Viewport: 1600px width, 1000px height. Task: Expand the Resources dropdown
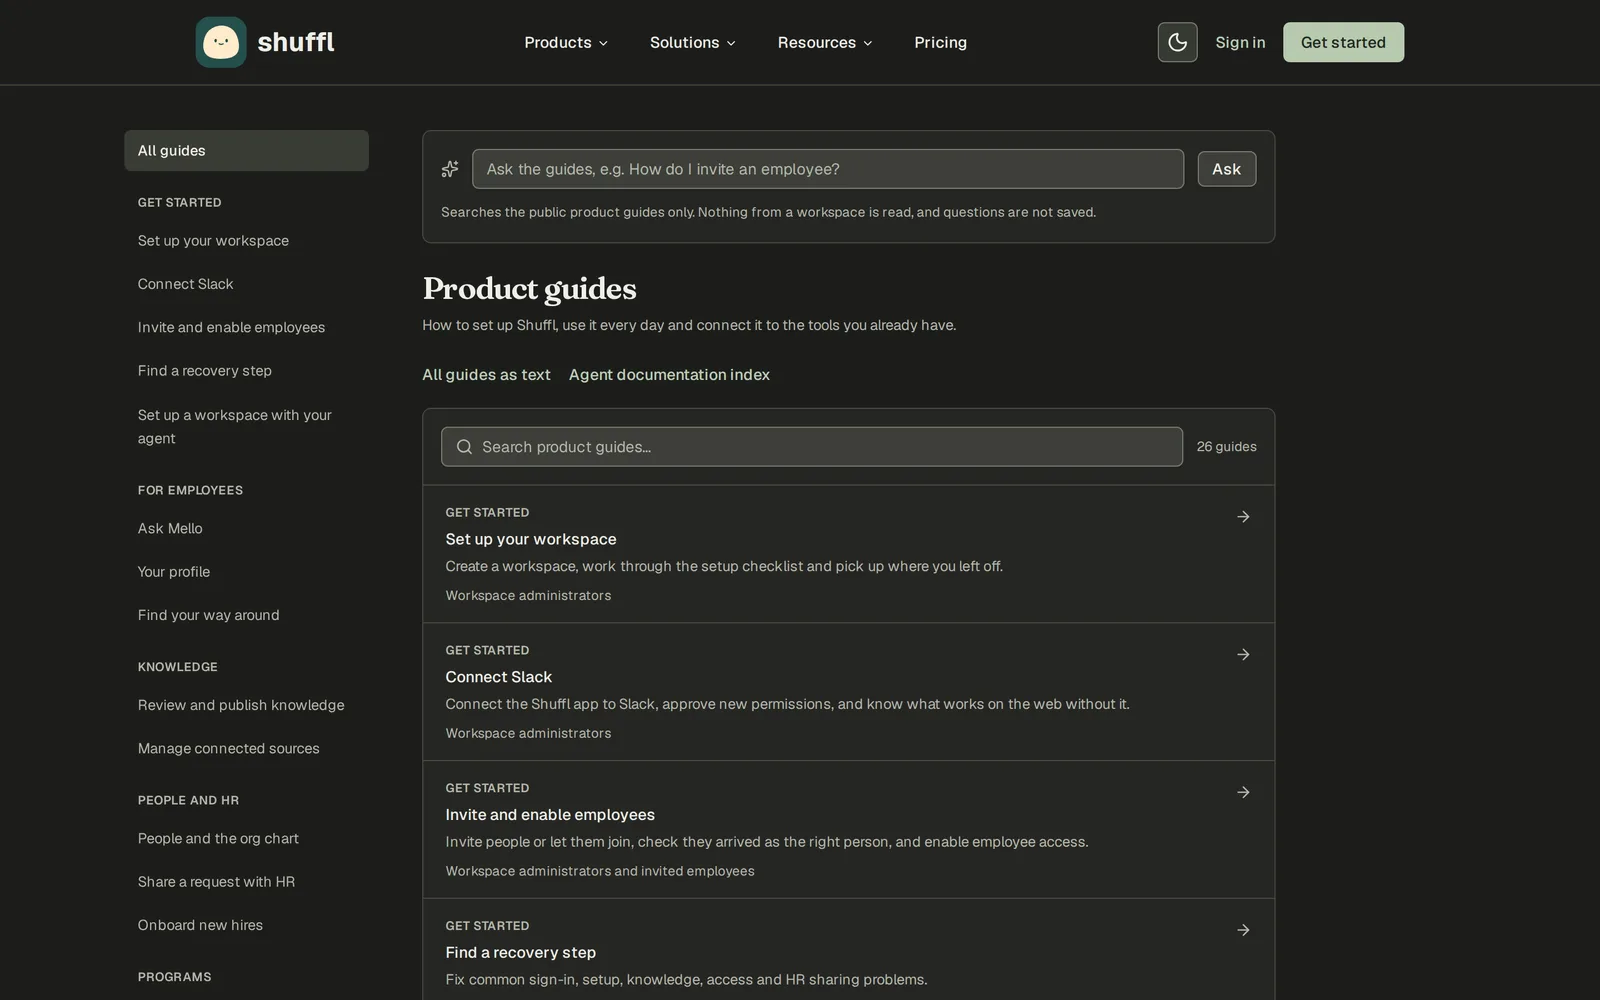coord(825,42)
